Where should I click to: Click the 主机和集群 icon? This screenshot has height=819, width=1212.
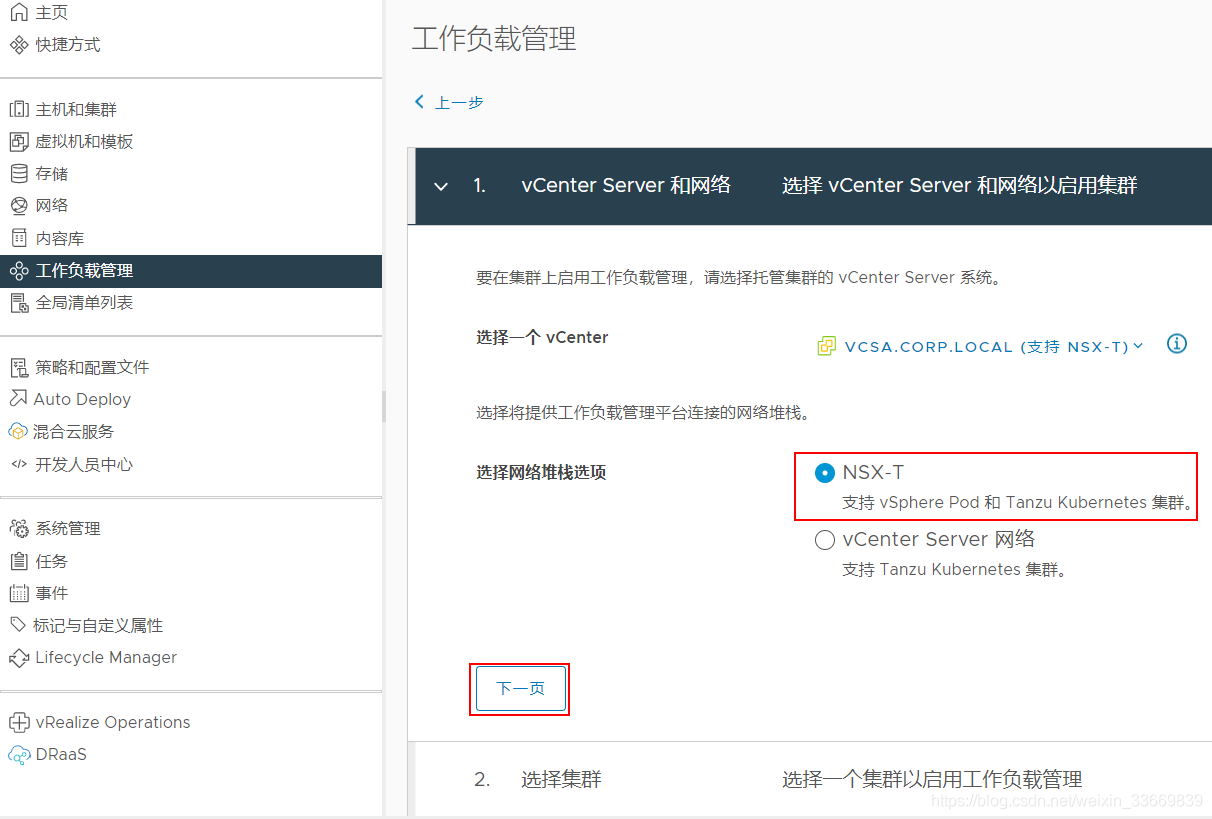point(19,109)
